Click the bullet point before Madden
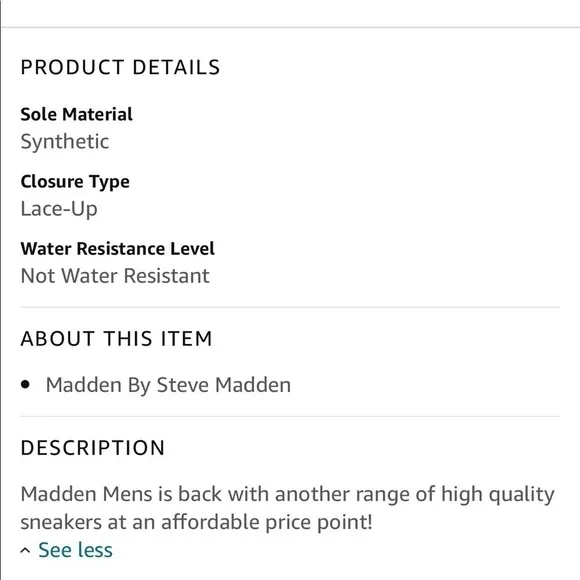Image resolution: width=580 pixels, height=580 pixels. pyautogui.click(x=25, y=385)
